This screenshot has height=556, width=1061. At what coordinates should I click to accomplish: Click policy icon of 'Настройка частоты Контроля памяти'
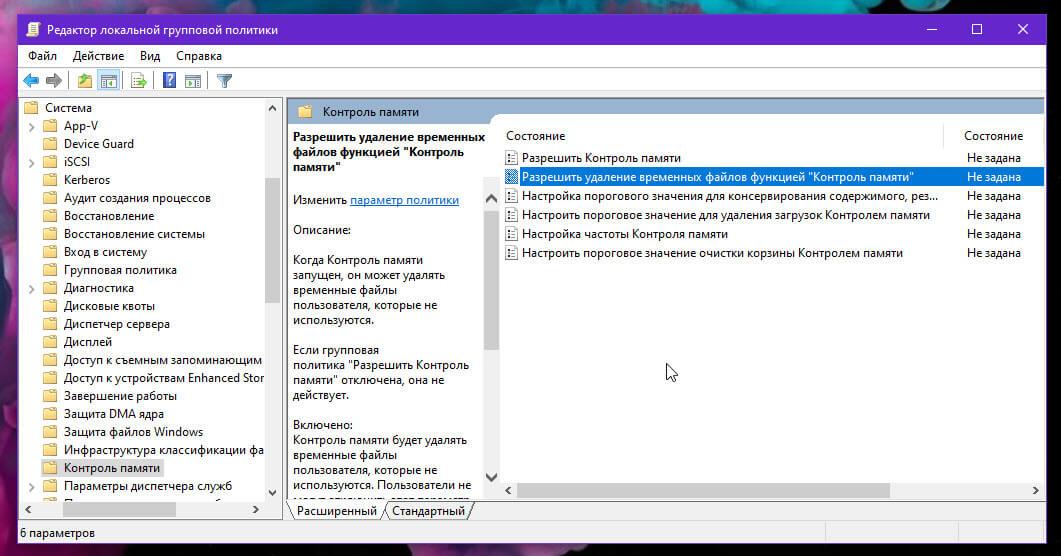pyautogui.click(x=512, y=234)
